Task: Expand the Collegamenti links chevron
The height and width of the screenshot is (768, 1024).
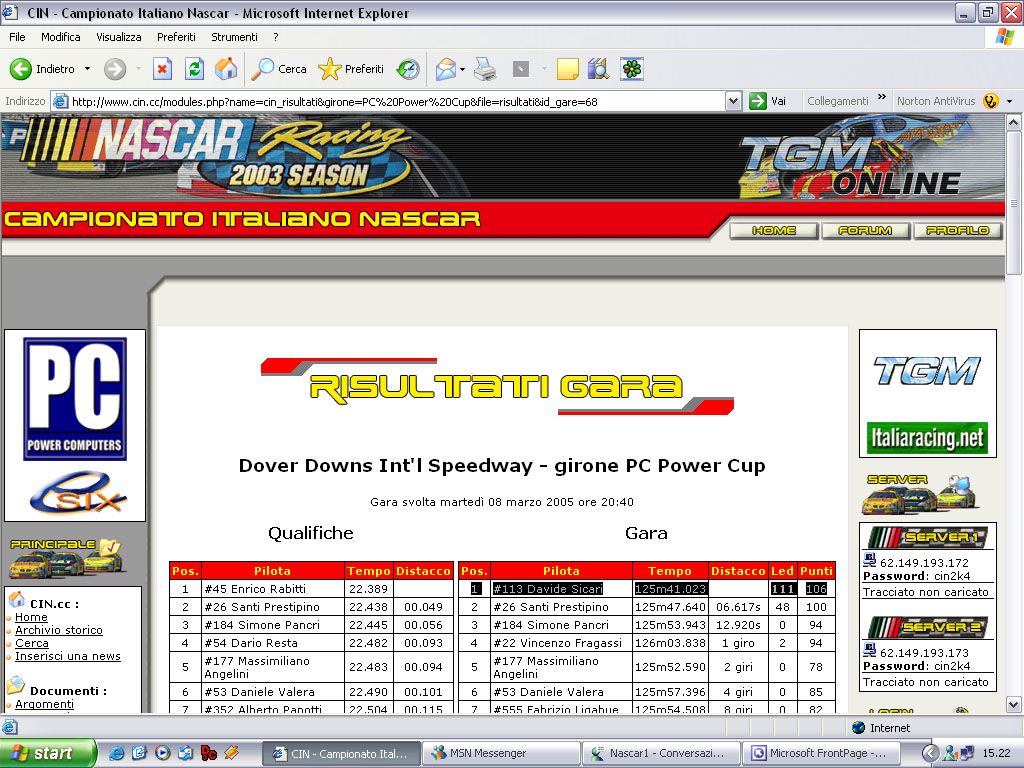Action: click(x=882, y=97)
